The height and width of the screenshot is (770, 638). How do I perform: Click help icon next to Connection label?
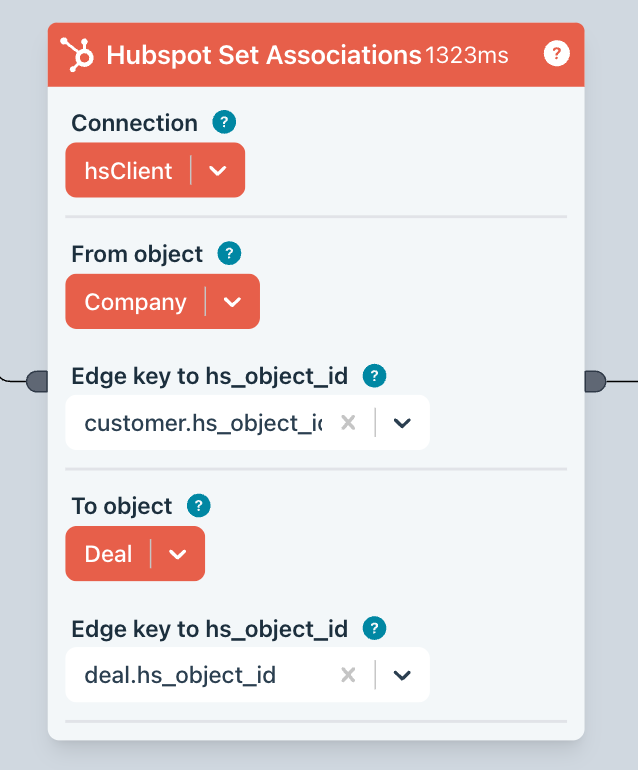click(x=224, y=123)
